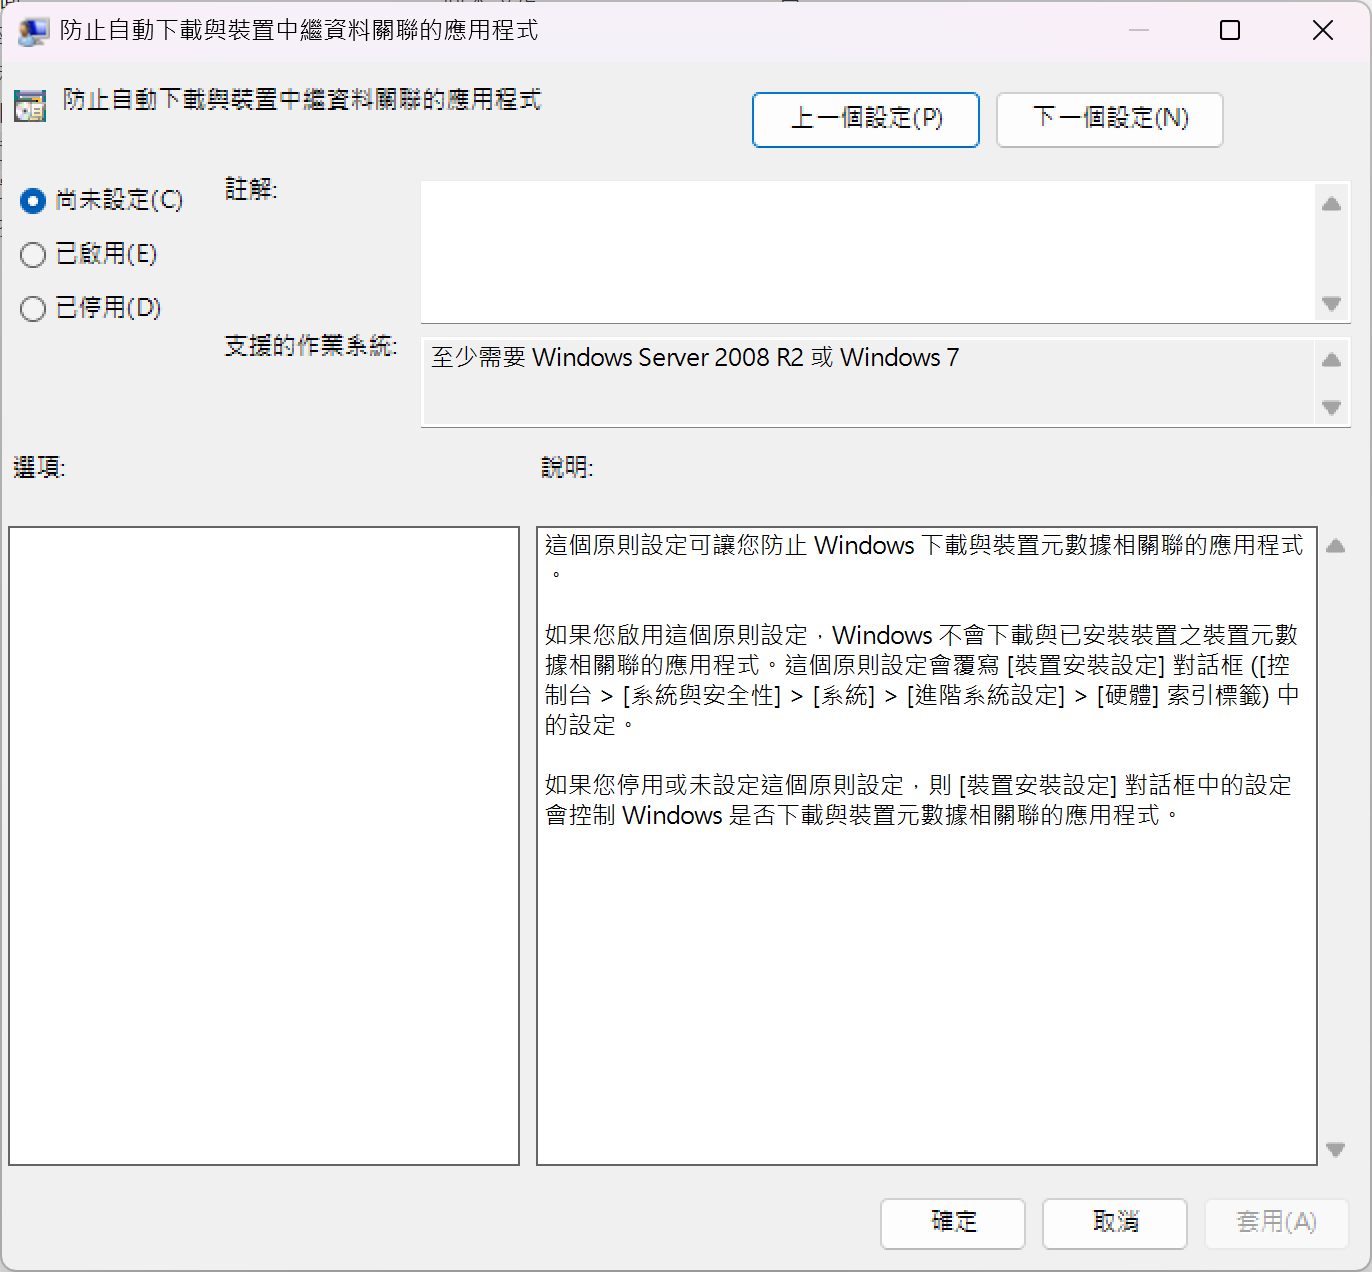The height and width of the screenshot is (1272, 1372).
Task: Go to next setting with 下一個設定(N)
Action: pos(1110,120)
